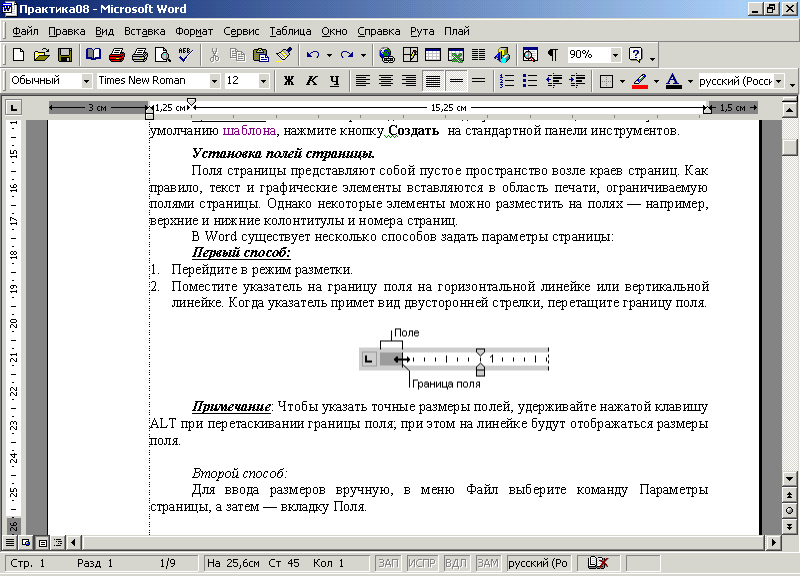Click the ИСПР status bar indicator
800x576 pixels.
[421, 563]
